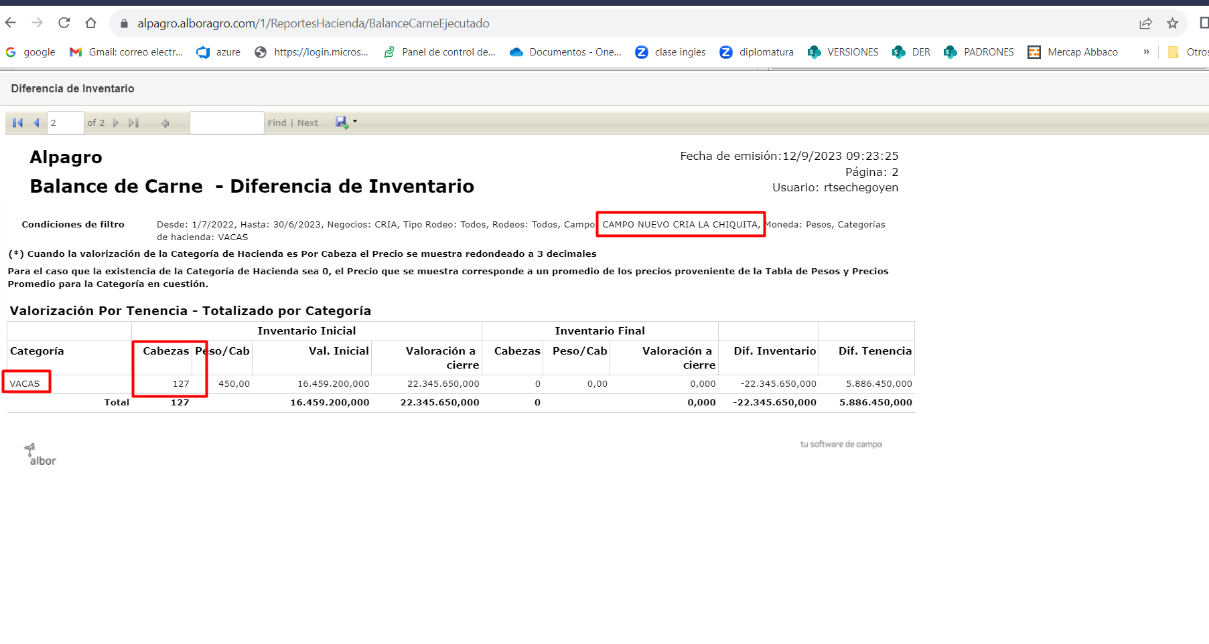Click the Fecha de emisión text
Image resolution: width=1209 pixels, height=644 pixels.
click(x=789, y=156)
